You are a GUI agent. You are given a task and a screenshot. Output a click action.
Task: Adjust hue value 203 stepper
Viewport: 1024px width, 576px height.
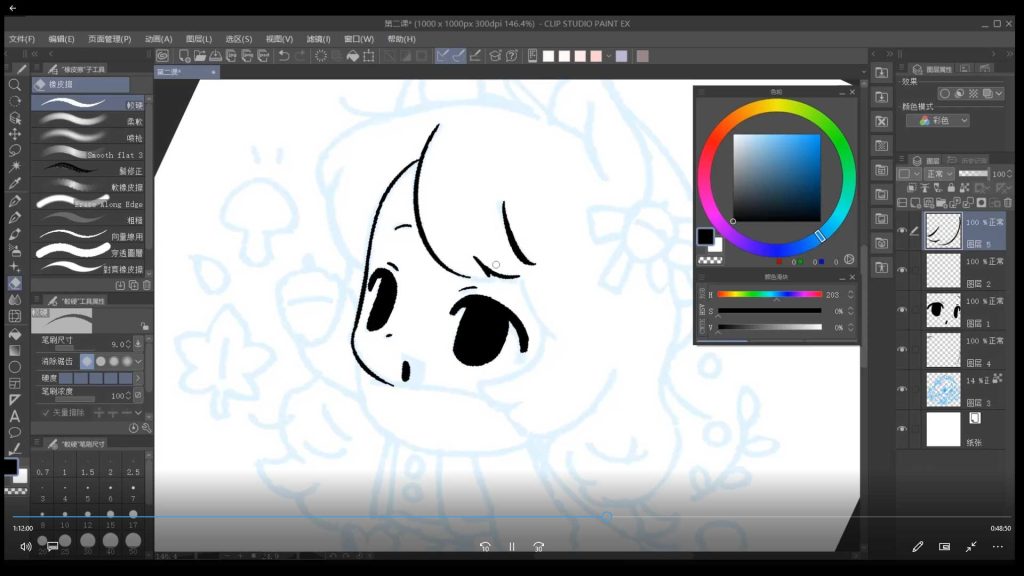[x=850, y=295]
